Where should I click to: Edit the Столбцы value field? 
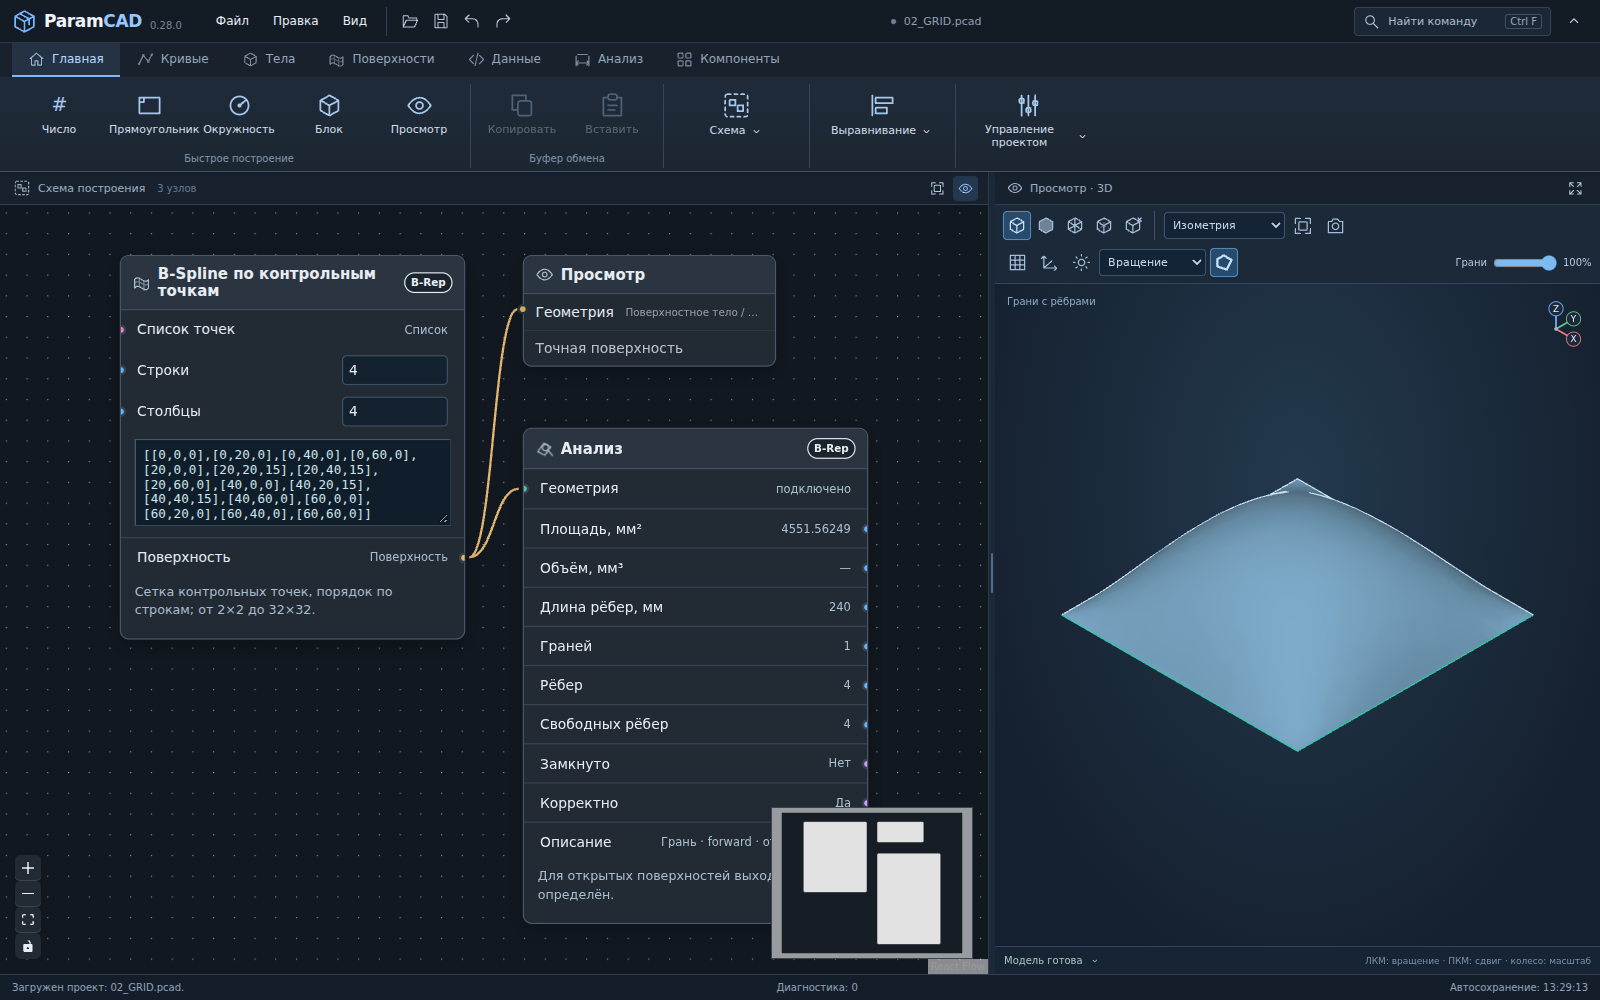point(395,411)
